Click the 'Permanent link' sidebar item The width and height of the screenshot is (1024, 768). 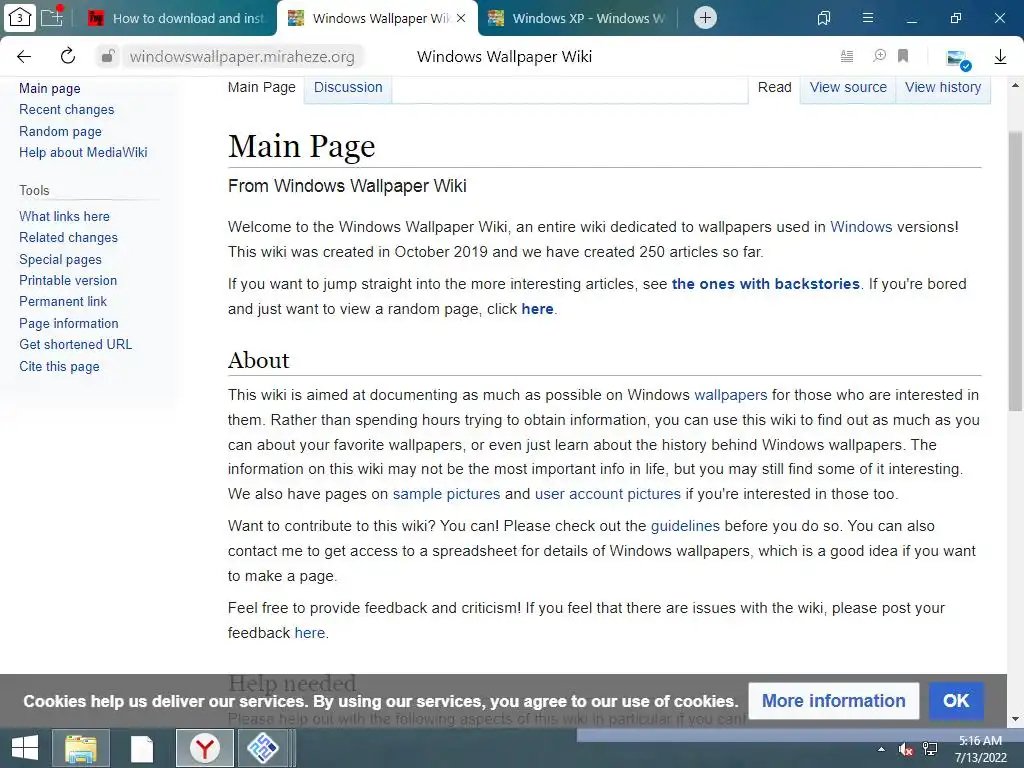63,301
